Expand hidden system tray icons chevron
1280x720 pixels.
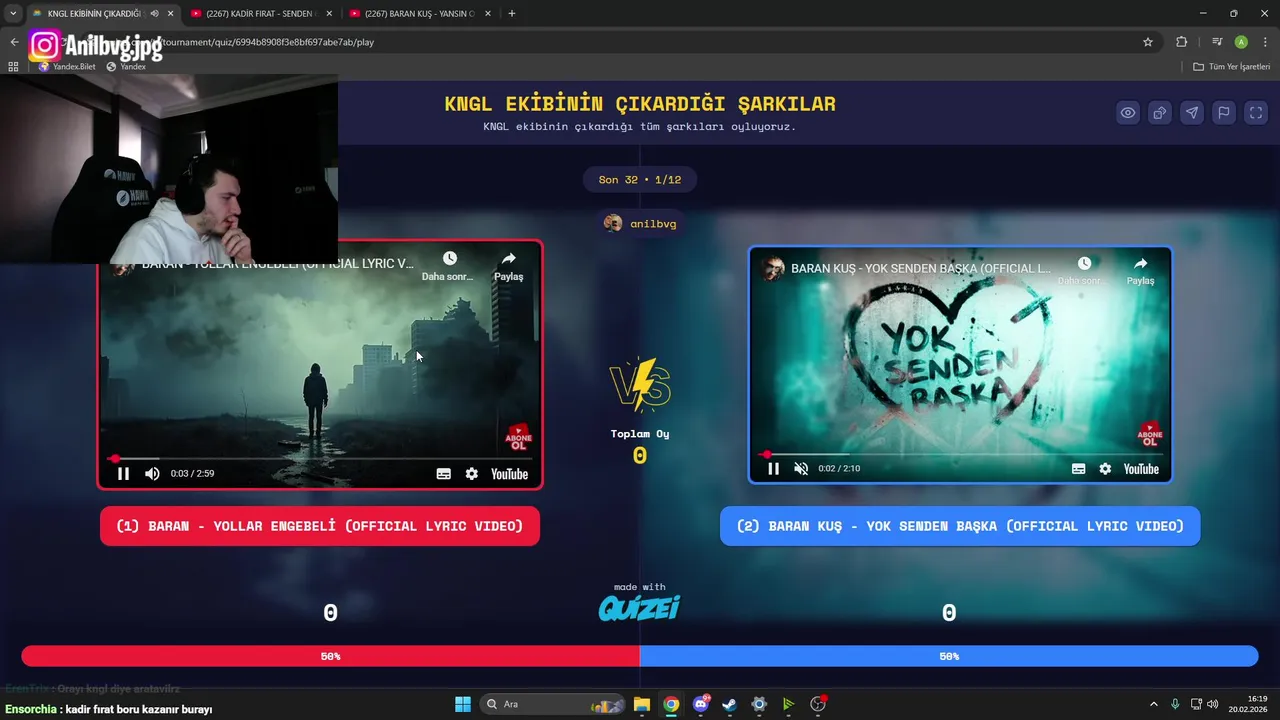point(1153,704)
